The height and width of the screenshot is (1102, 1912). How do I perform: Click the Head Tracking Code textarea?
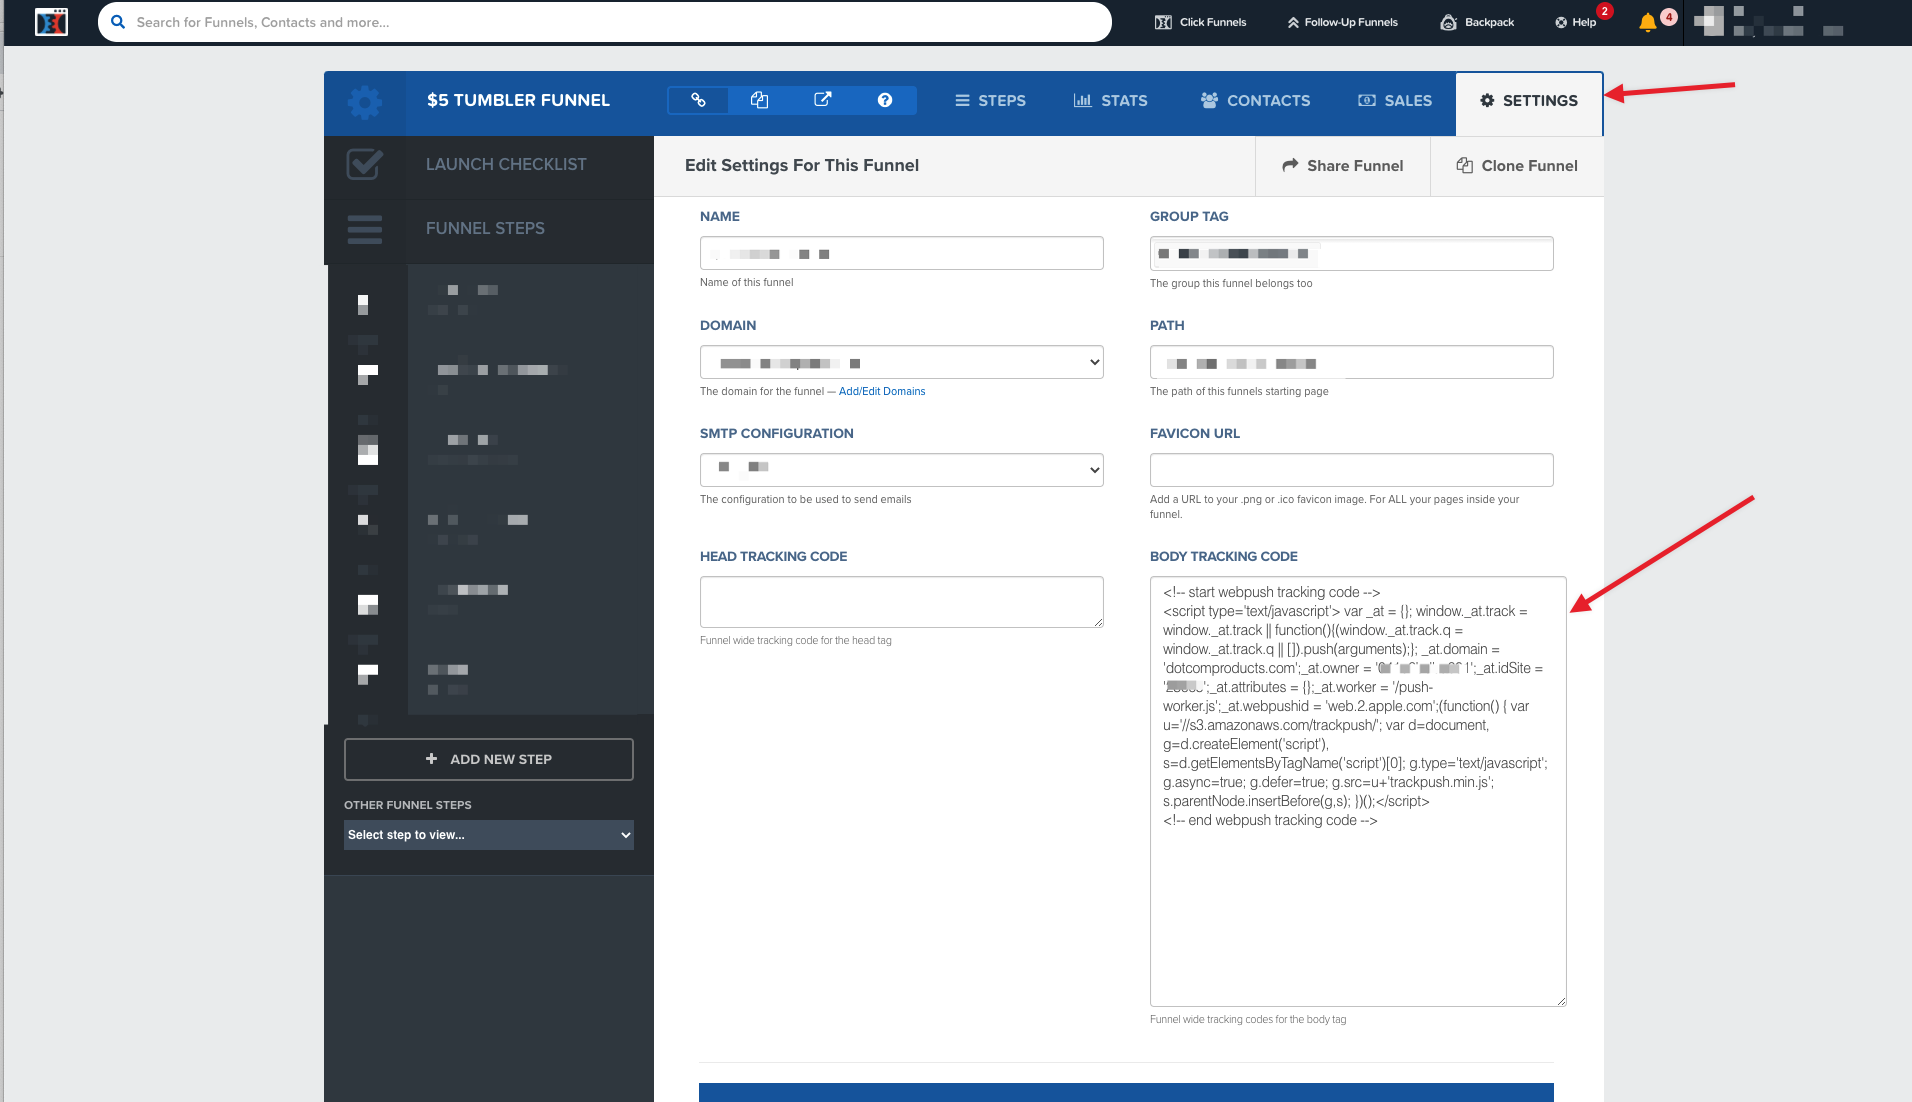click(901, 602)
